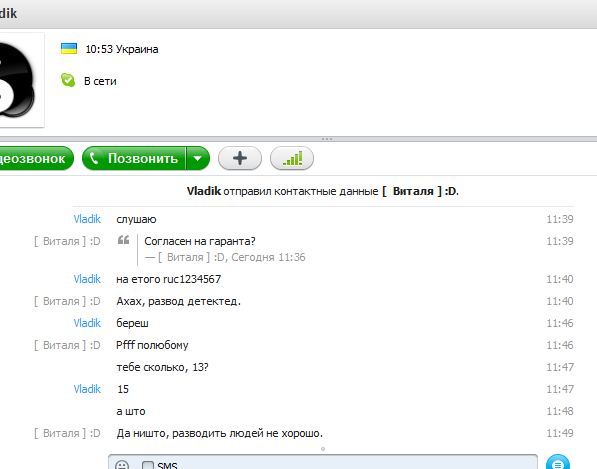597x469 pixels.
Task: Open the Виталя contact in sent contact notice
Action: (413, 191)
